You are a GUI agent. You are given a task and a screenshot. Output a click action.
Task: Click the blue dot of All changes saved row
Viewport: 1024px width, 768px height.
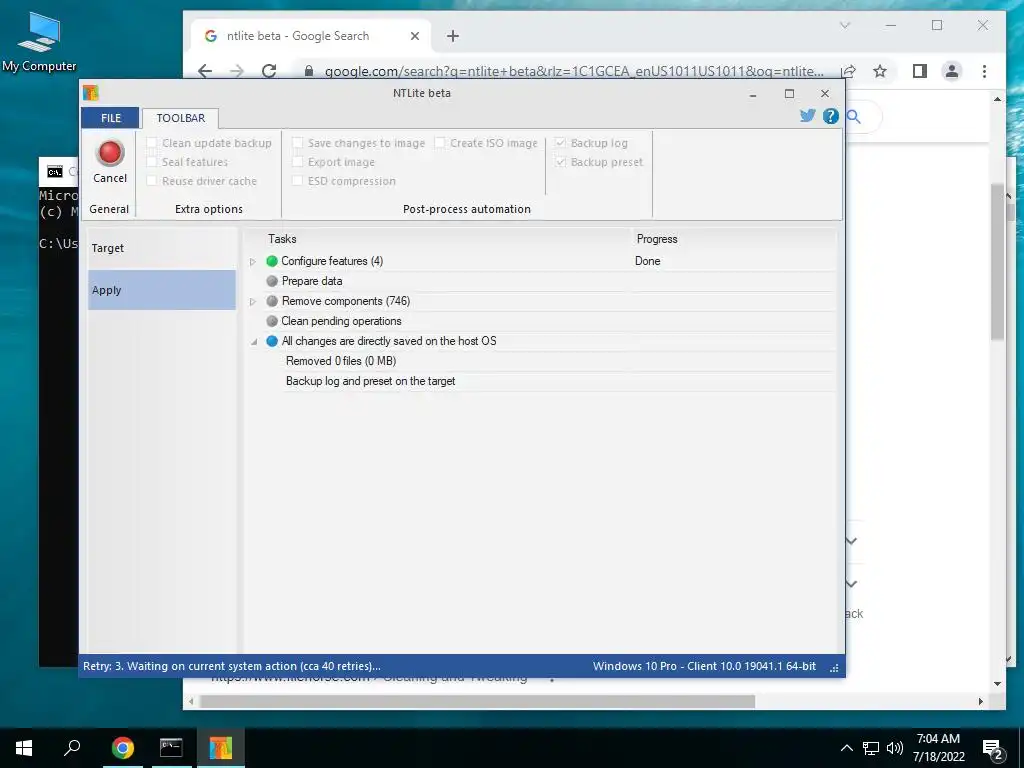272,341
